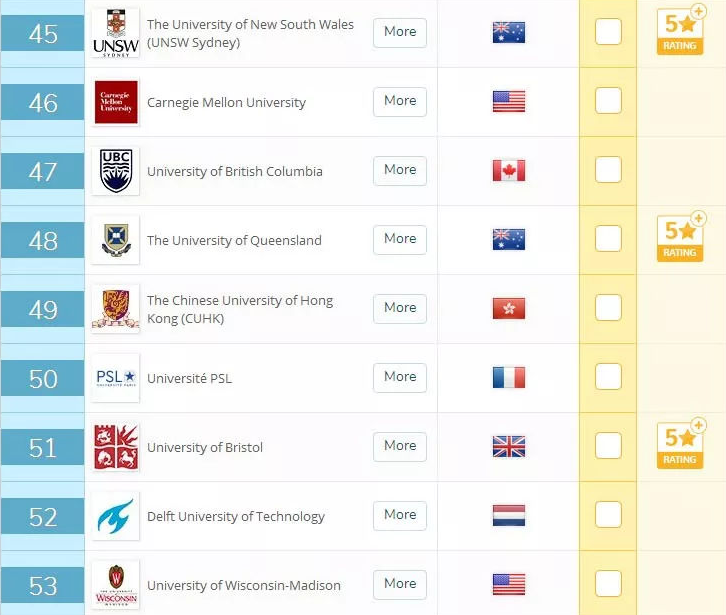Expand More for Delft University of Technology
This screenshot has width=726, height=615.
400,515
